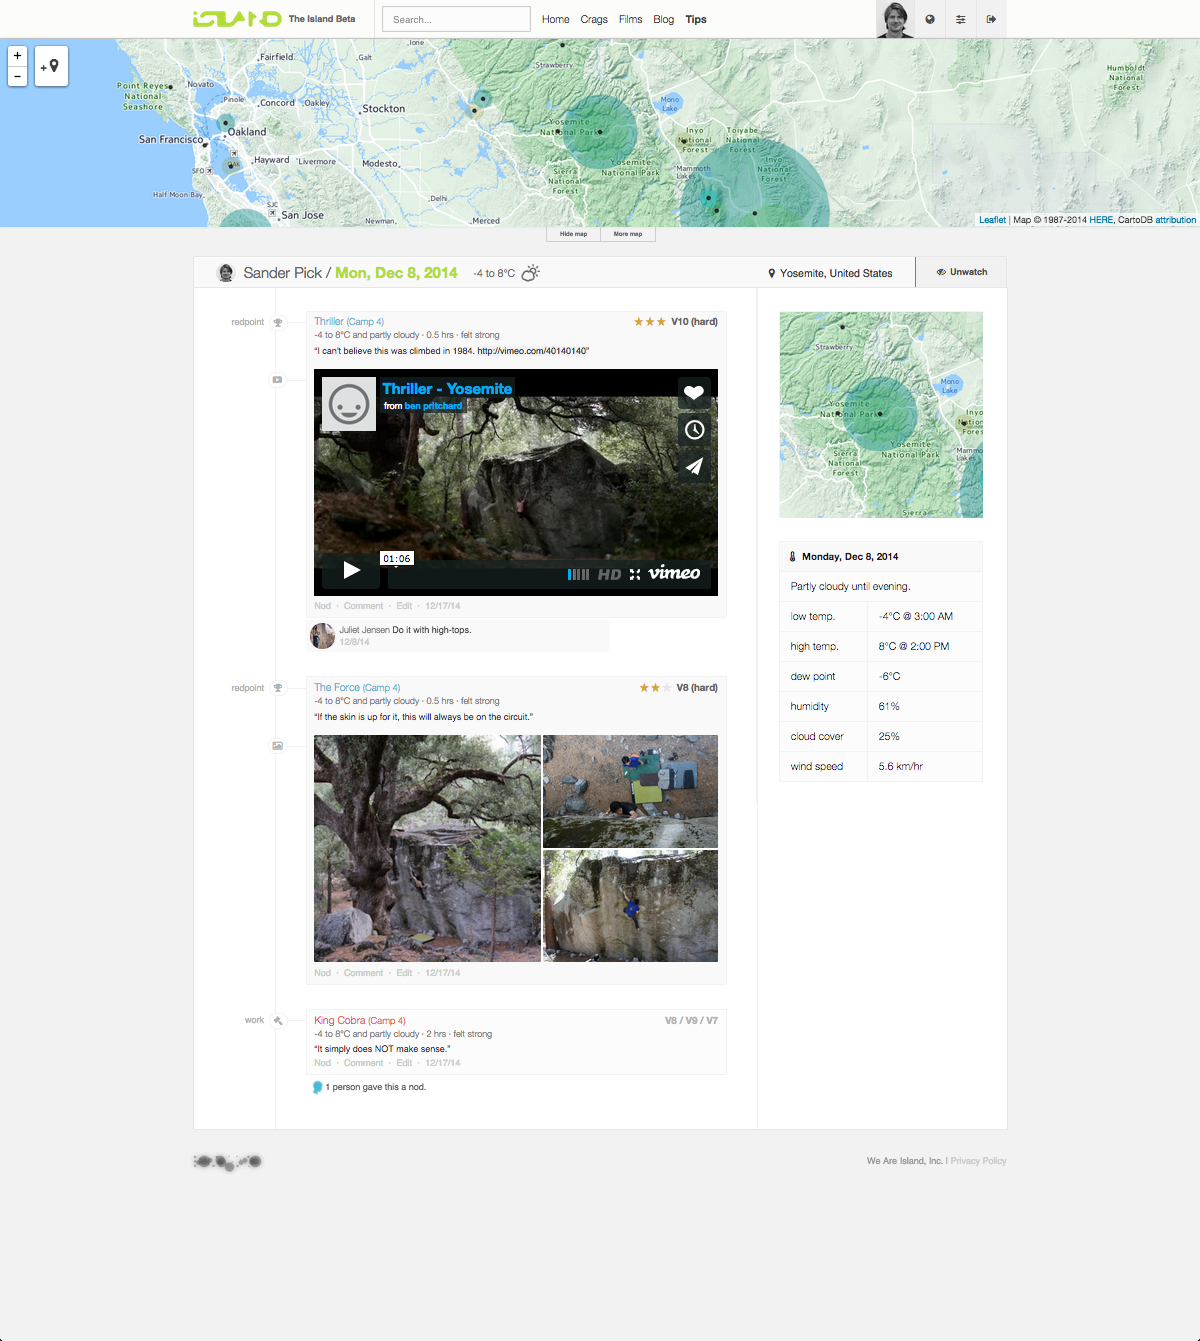This screenshot has width=1200, height=1341.
Task: Click the redpoint trophy icon beside Thriller
Action: click(277, 321)
